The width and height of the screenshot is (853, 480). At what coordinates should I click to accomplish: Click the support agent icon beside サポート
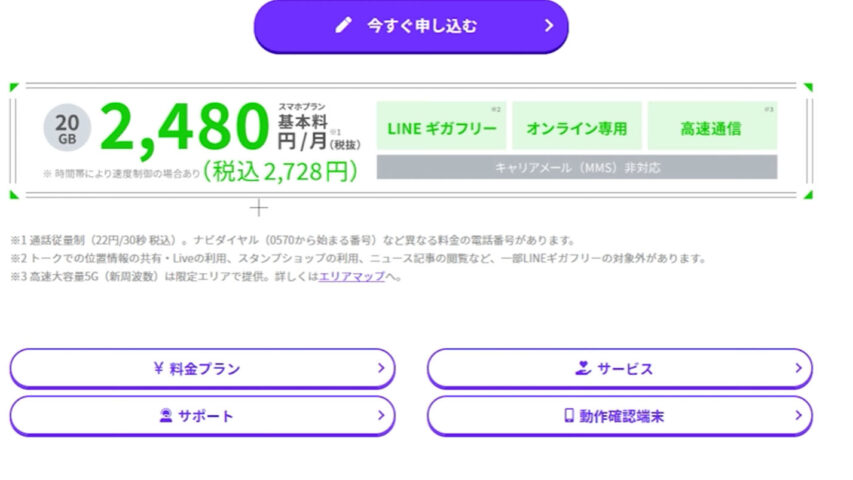(x=166, y=416)
